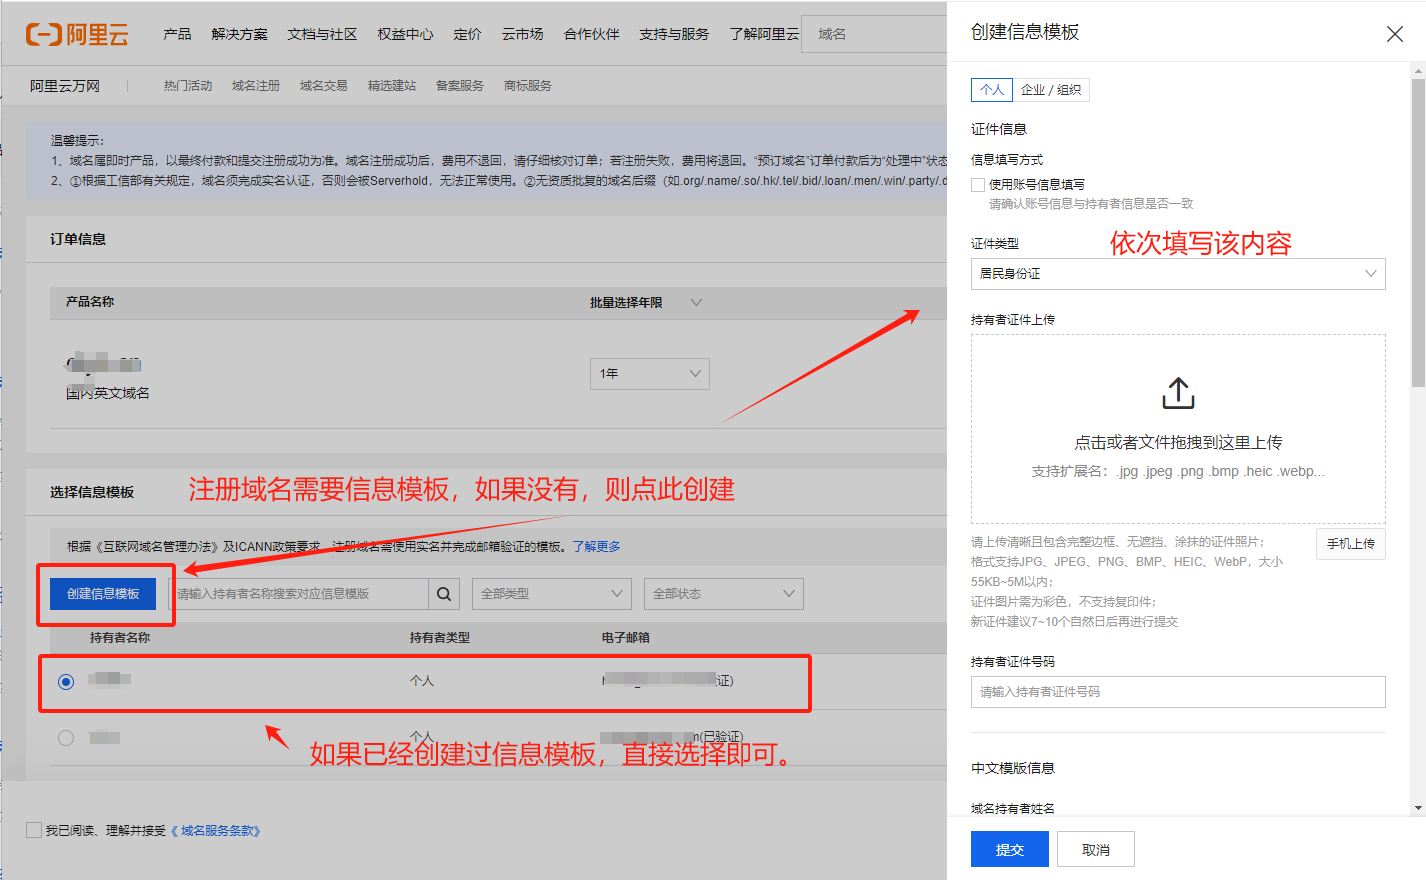Click the 提交 button to submit
Screen dimensions: 1426x880
coord(1009,848)
